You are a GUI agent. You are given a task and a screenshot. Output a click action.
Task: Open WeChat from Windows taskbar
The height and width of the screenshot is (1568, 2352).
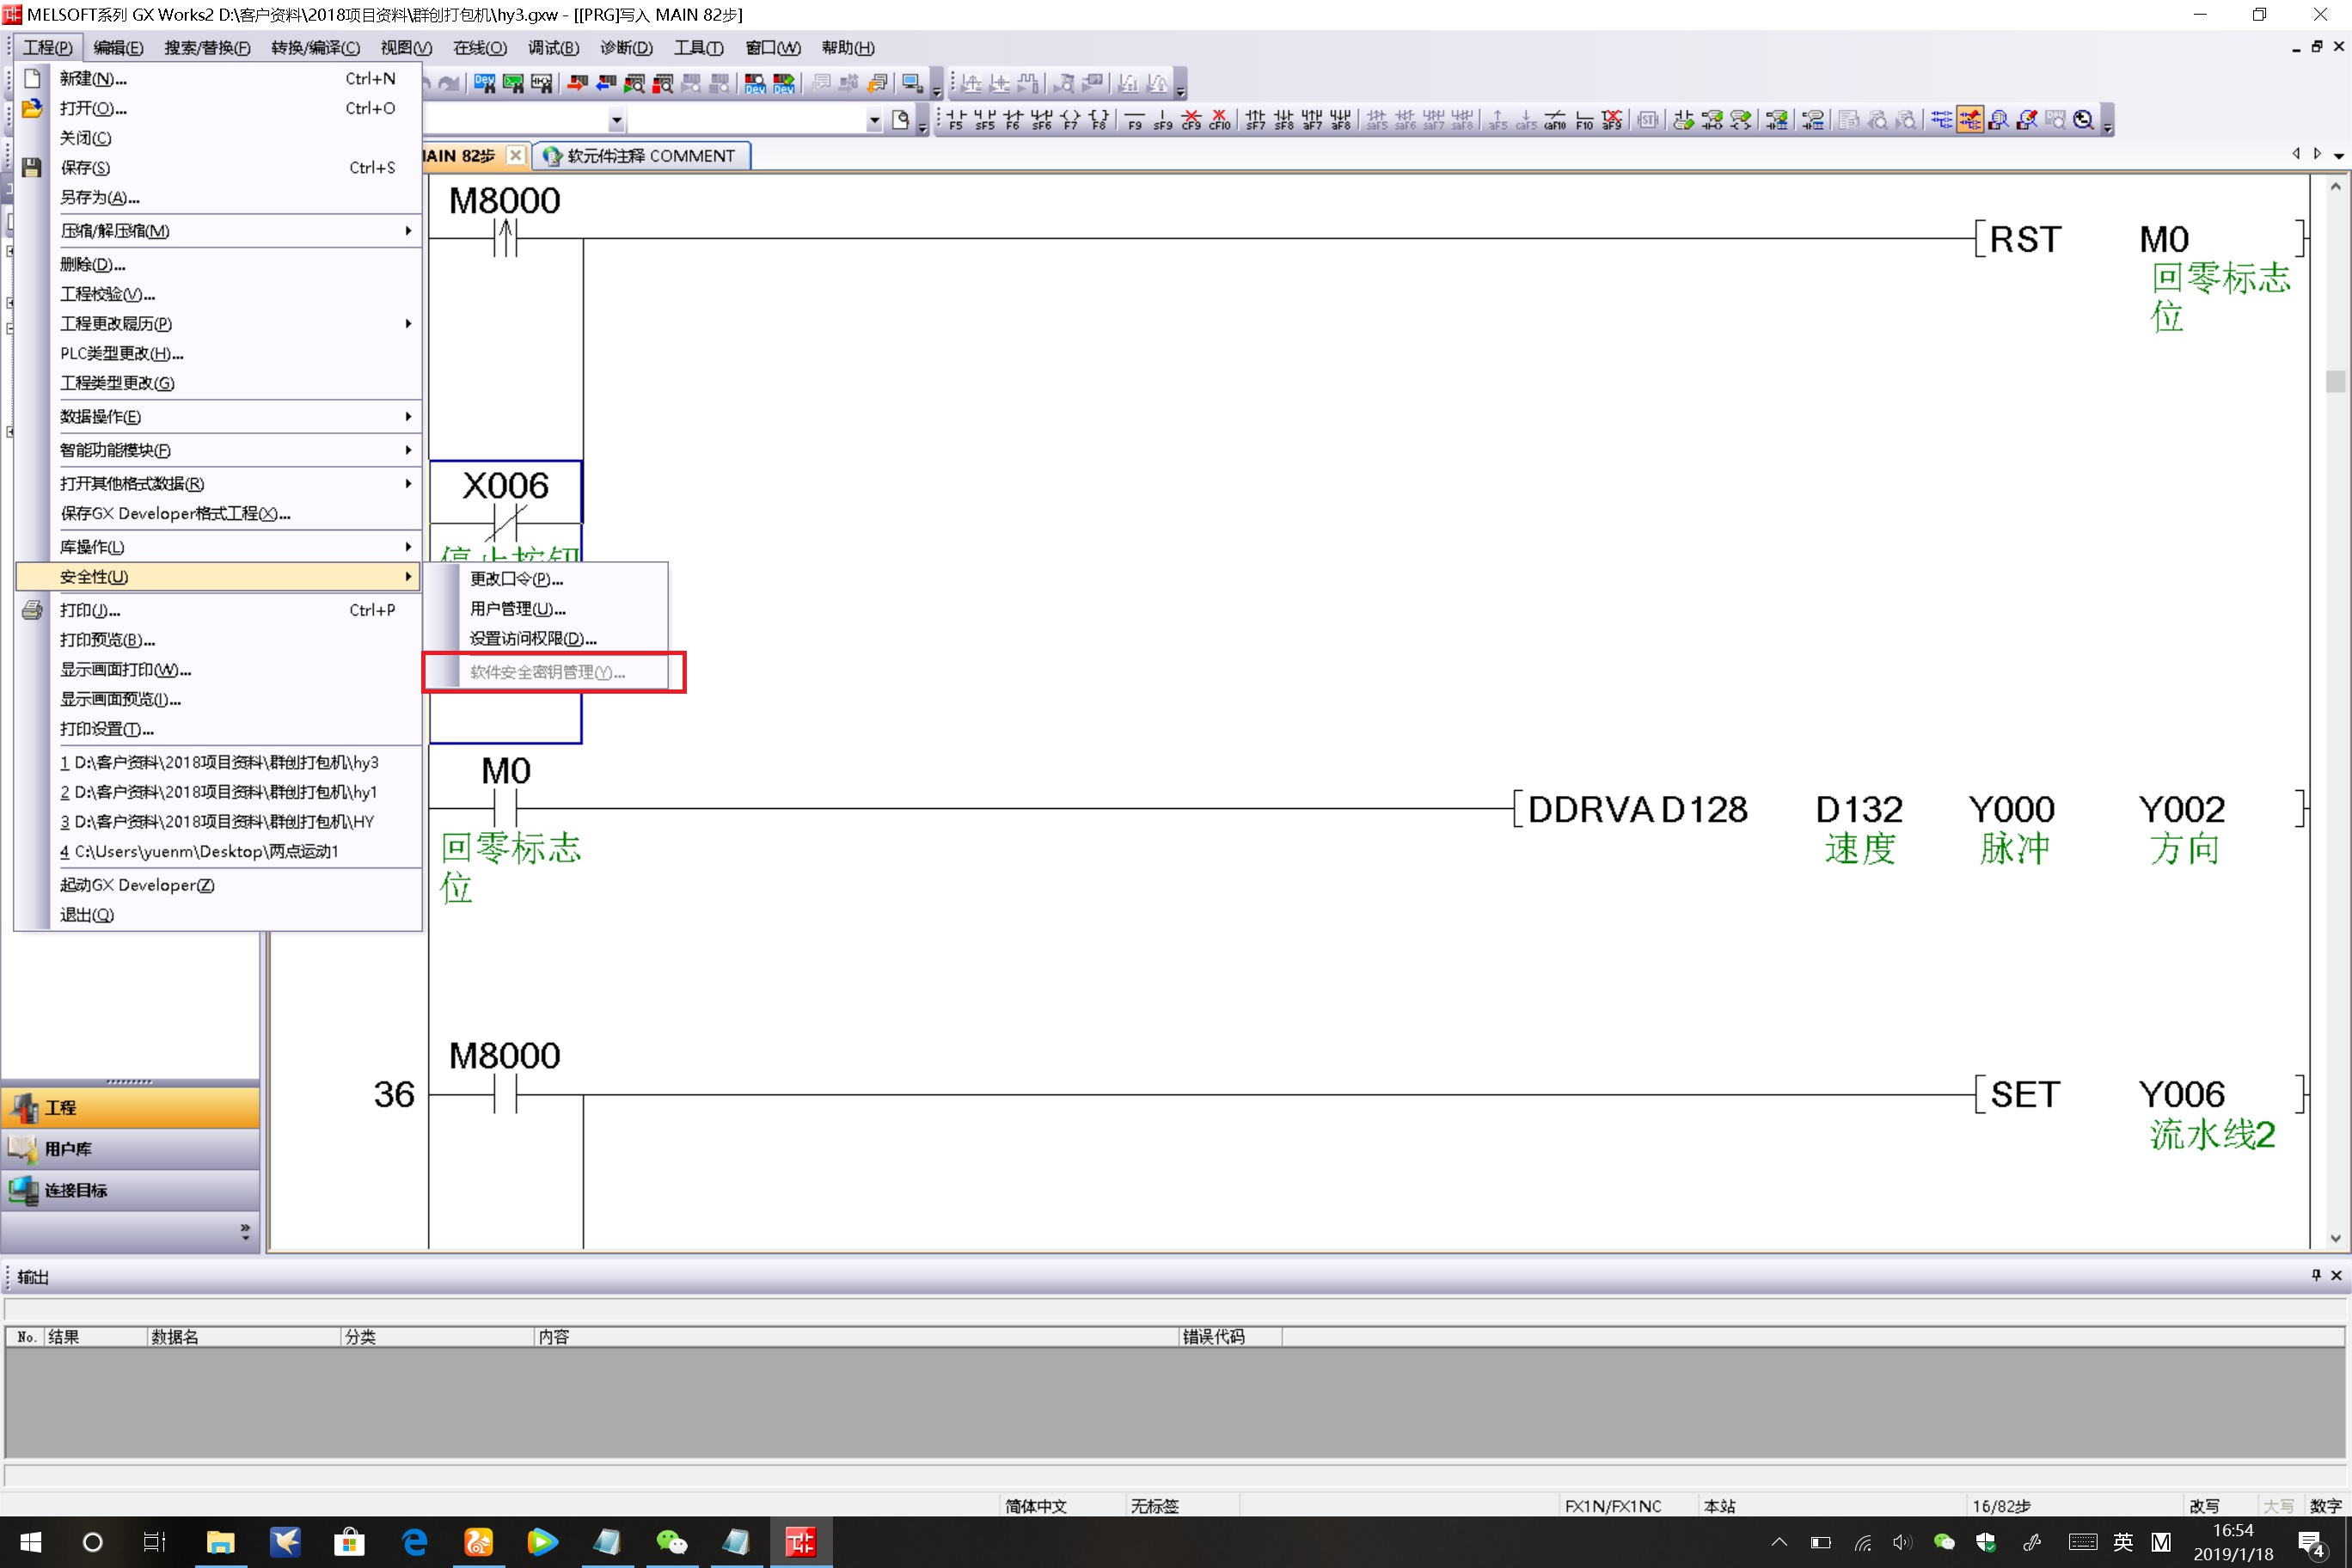coord(671,1541)
